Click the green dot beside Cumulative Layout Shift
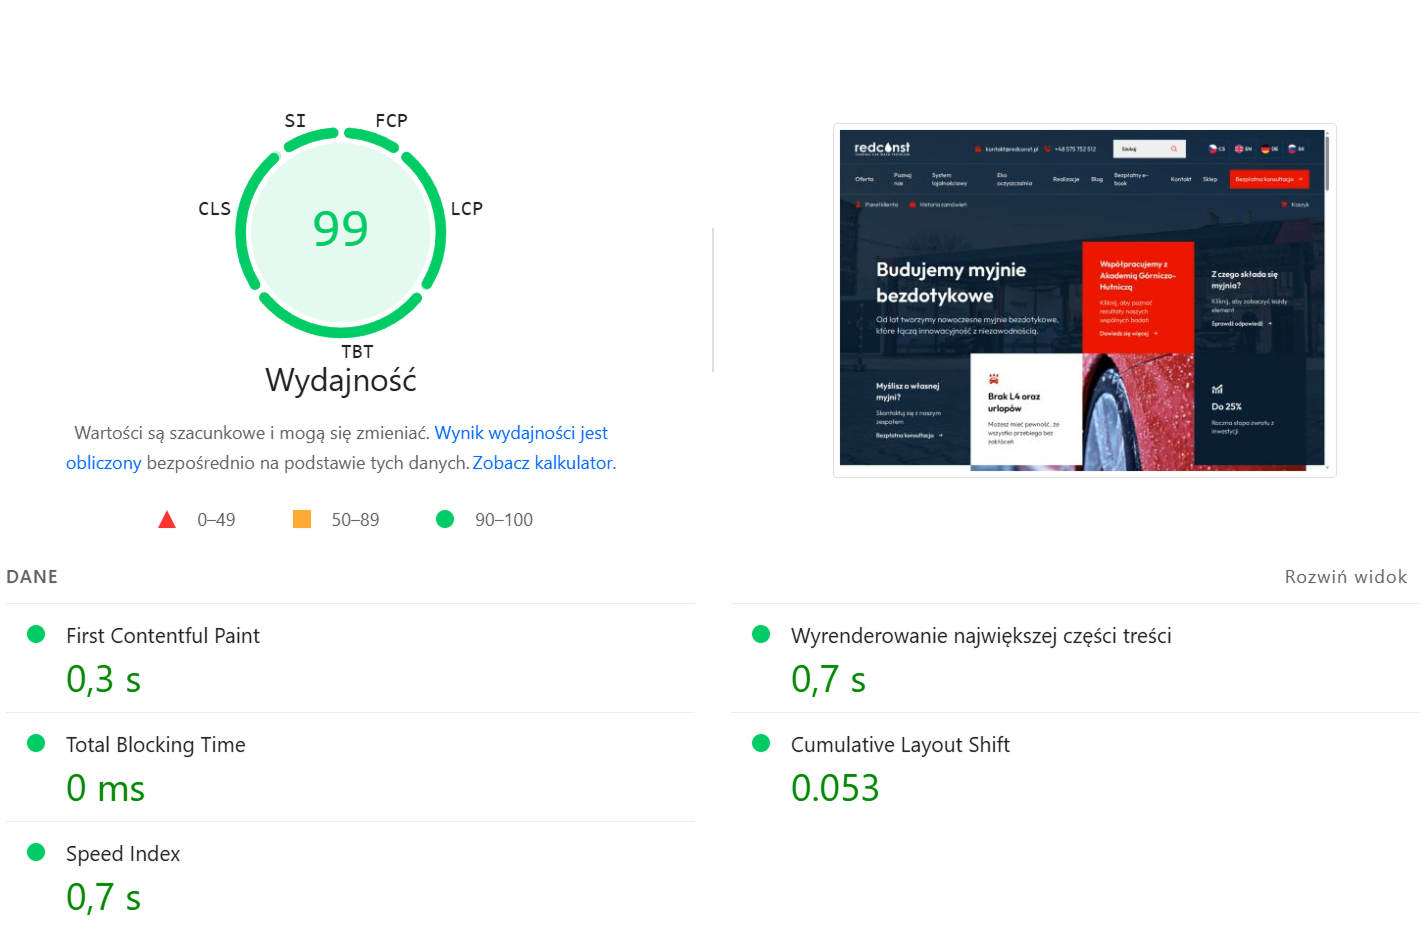 coord(761,743)
